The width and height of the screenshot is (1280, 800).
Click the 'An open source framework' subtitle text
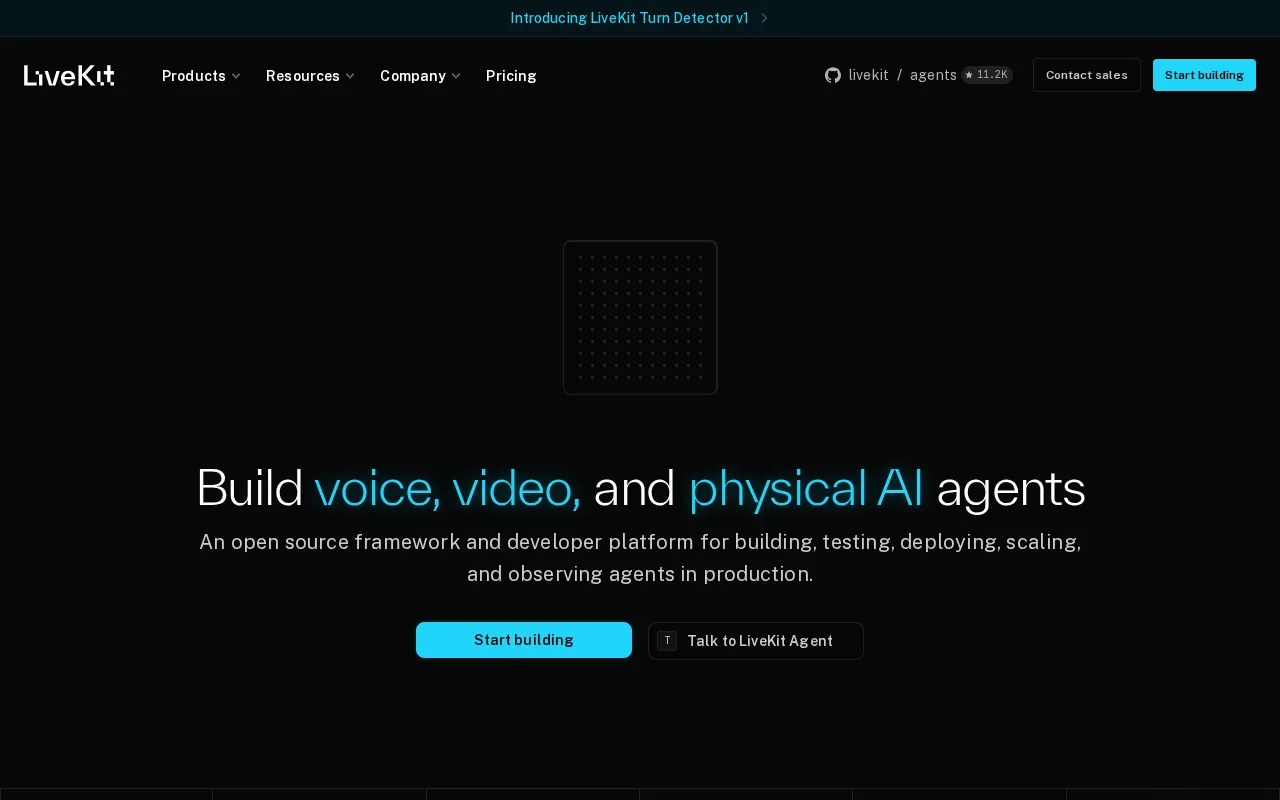pyautogui.click(x=640, y=558)
